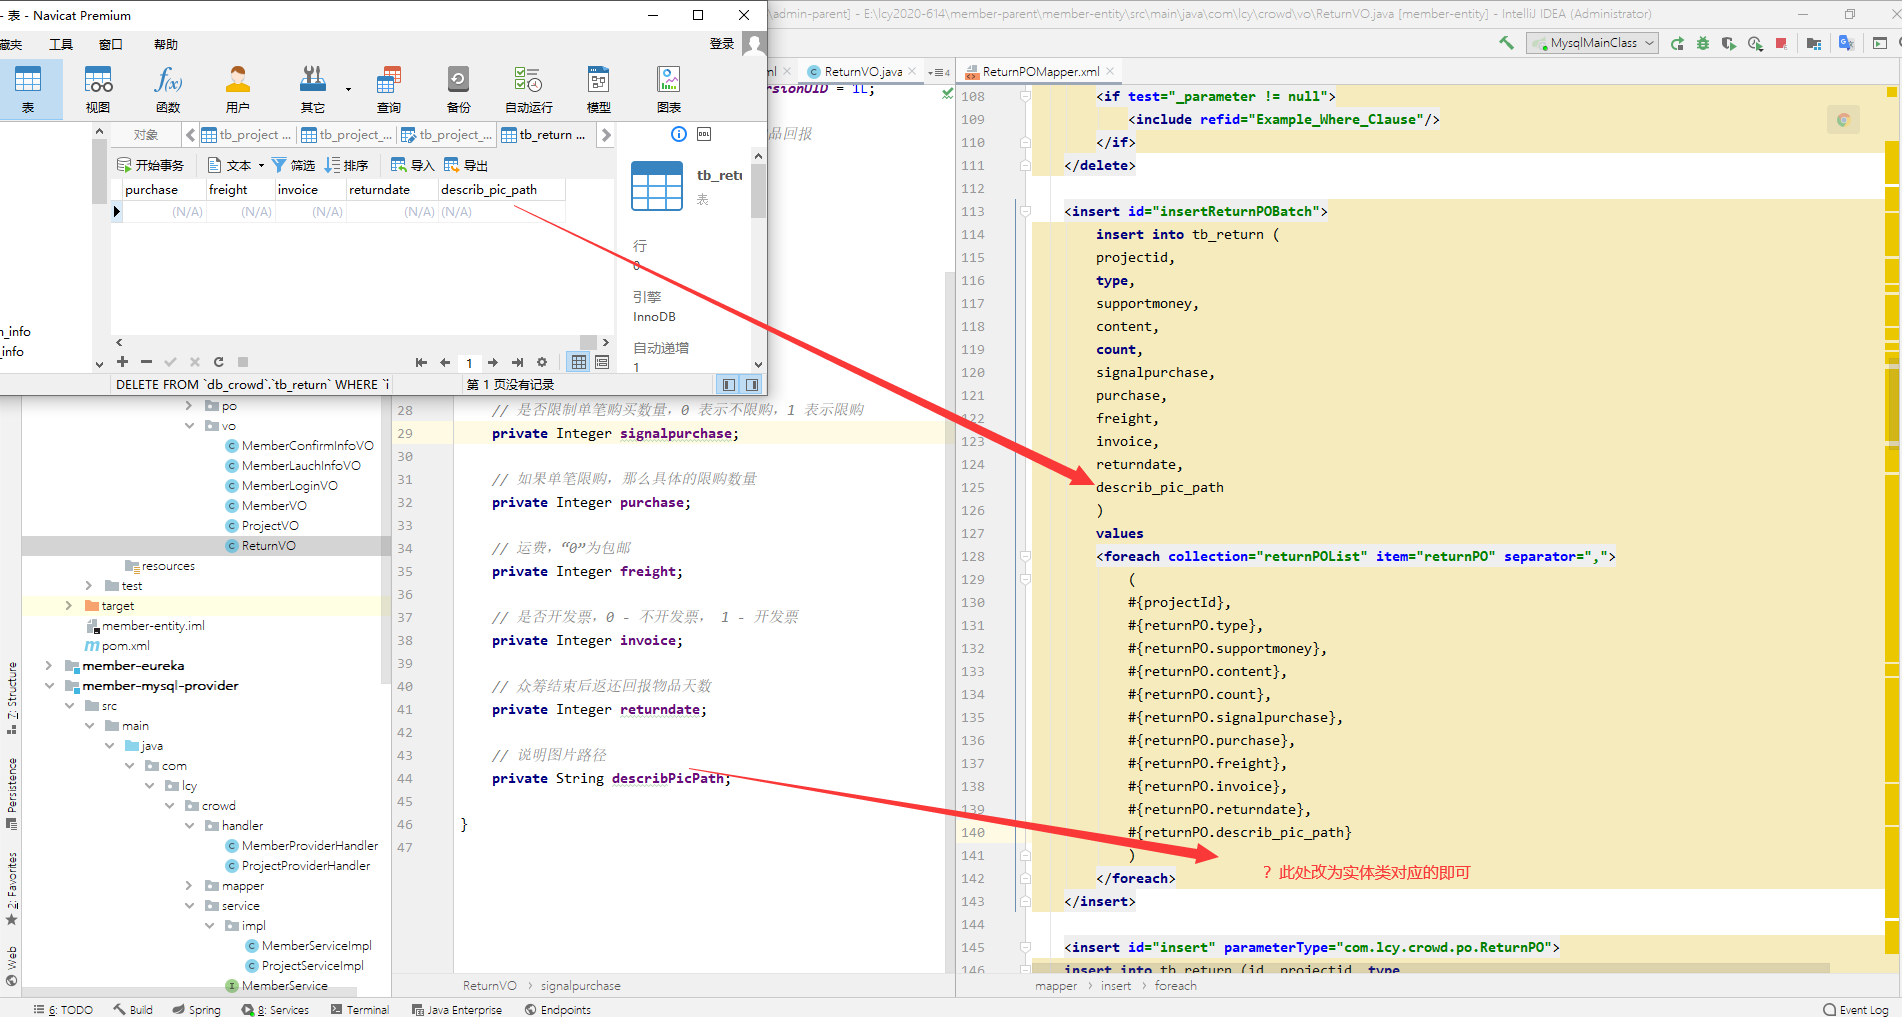Delete record with the minus icon
Image resolution: width=1902 pixels, height=1017 pixels.
[x=146, y=362]
